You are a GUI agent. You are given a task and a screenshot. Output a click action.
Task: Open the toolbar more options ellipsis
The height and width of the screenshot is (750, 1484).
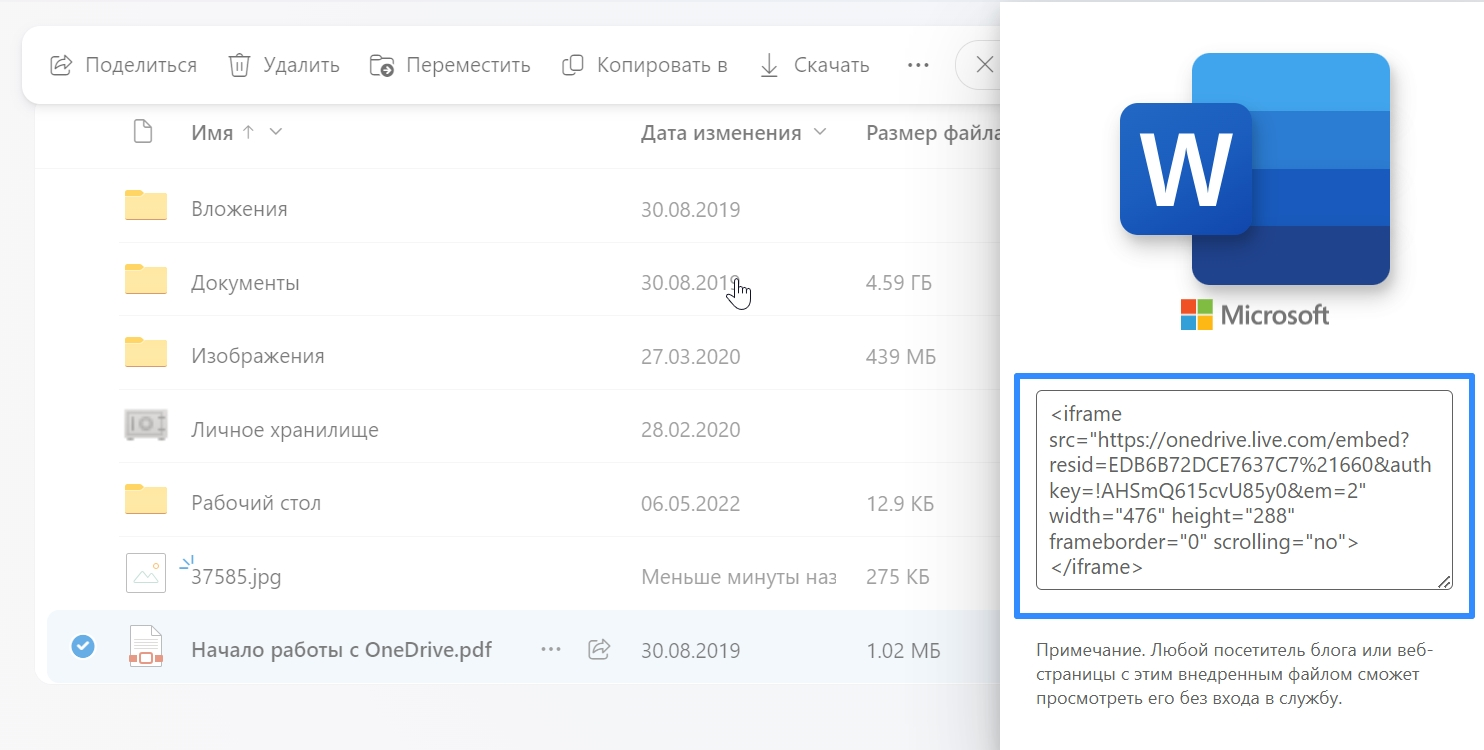coord(918,65)
